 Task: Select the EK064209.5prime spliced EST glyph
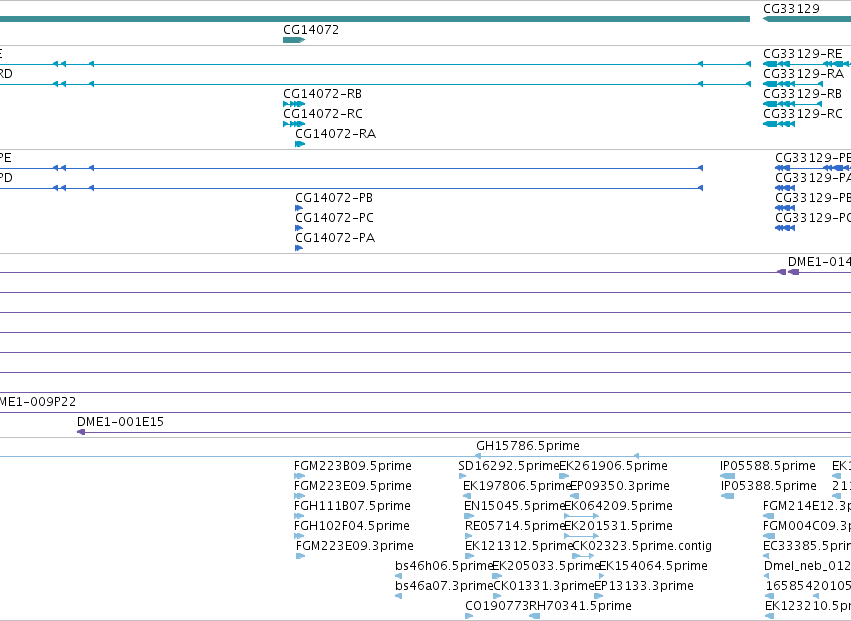(581, 516)
